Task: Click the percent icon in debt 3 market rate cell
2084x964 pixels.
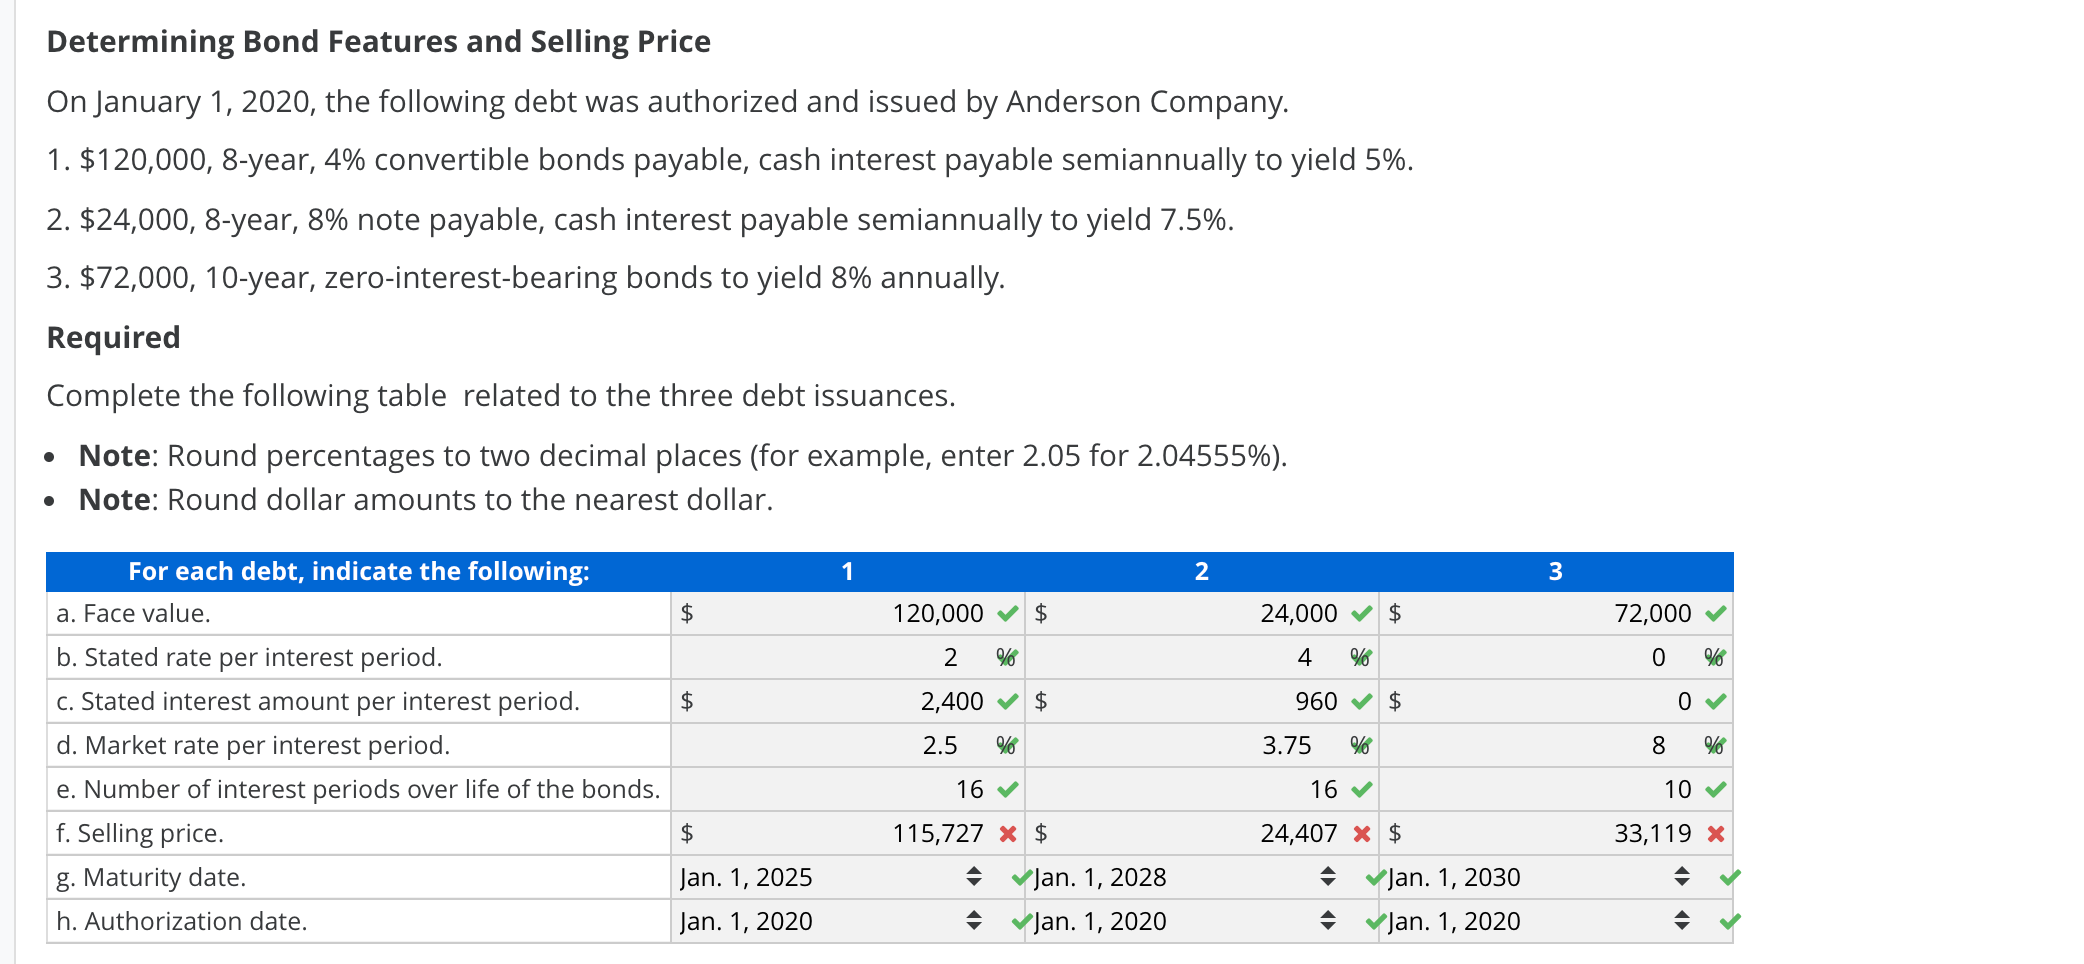Action: pos(1714,745)
